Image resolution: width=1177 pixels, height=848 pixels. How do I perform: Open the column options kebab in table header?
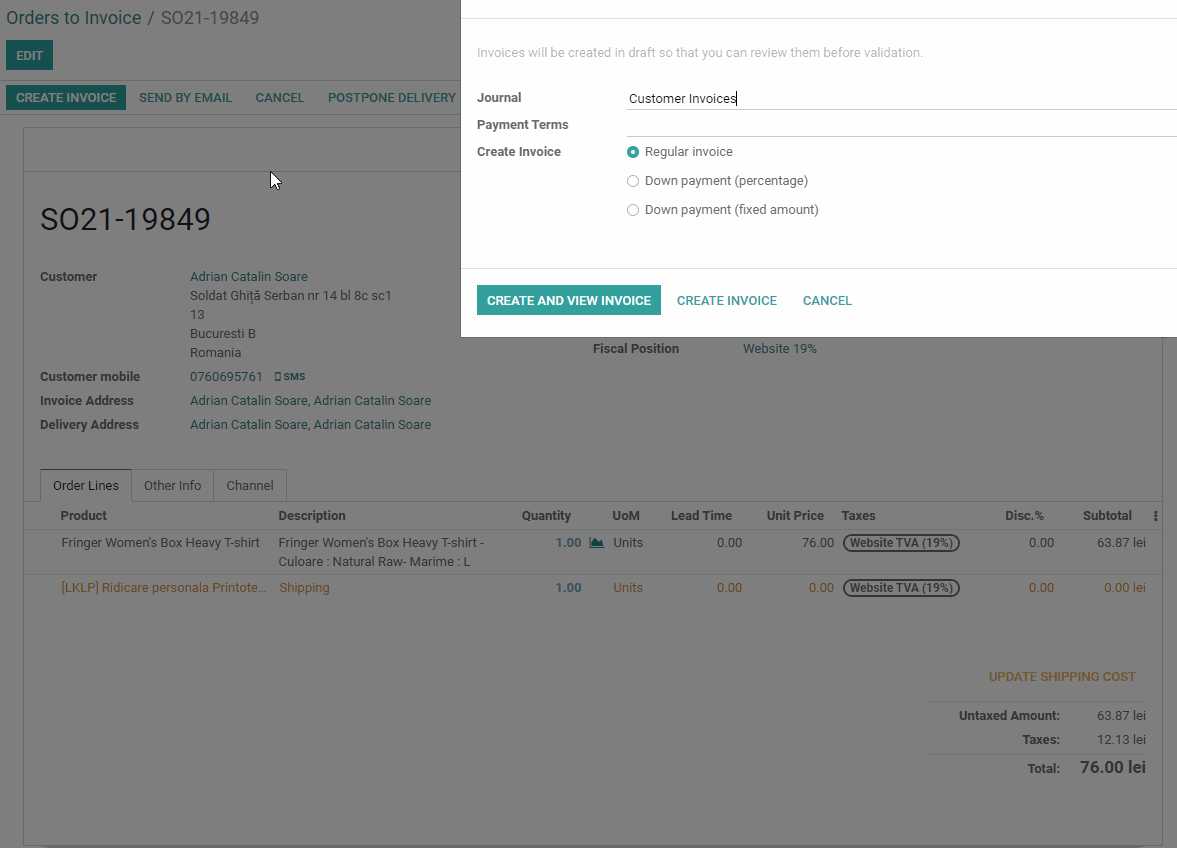[1155, 516]
